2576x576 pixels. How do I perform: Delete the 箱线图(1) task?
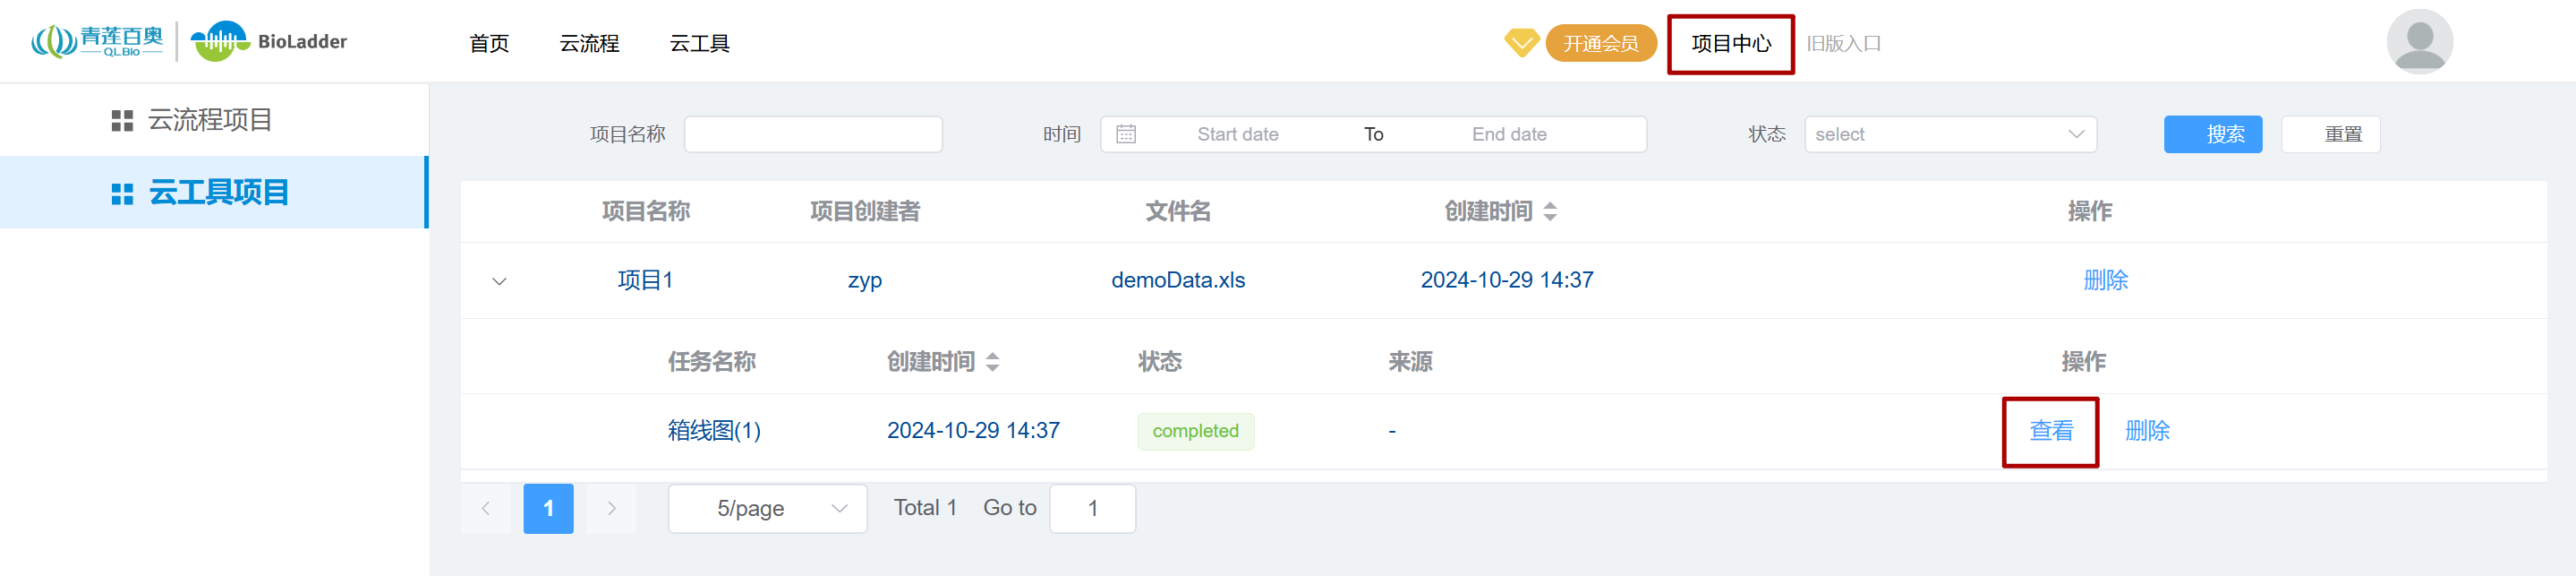point(2147,431)
